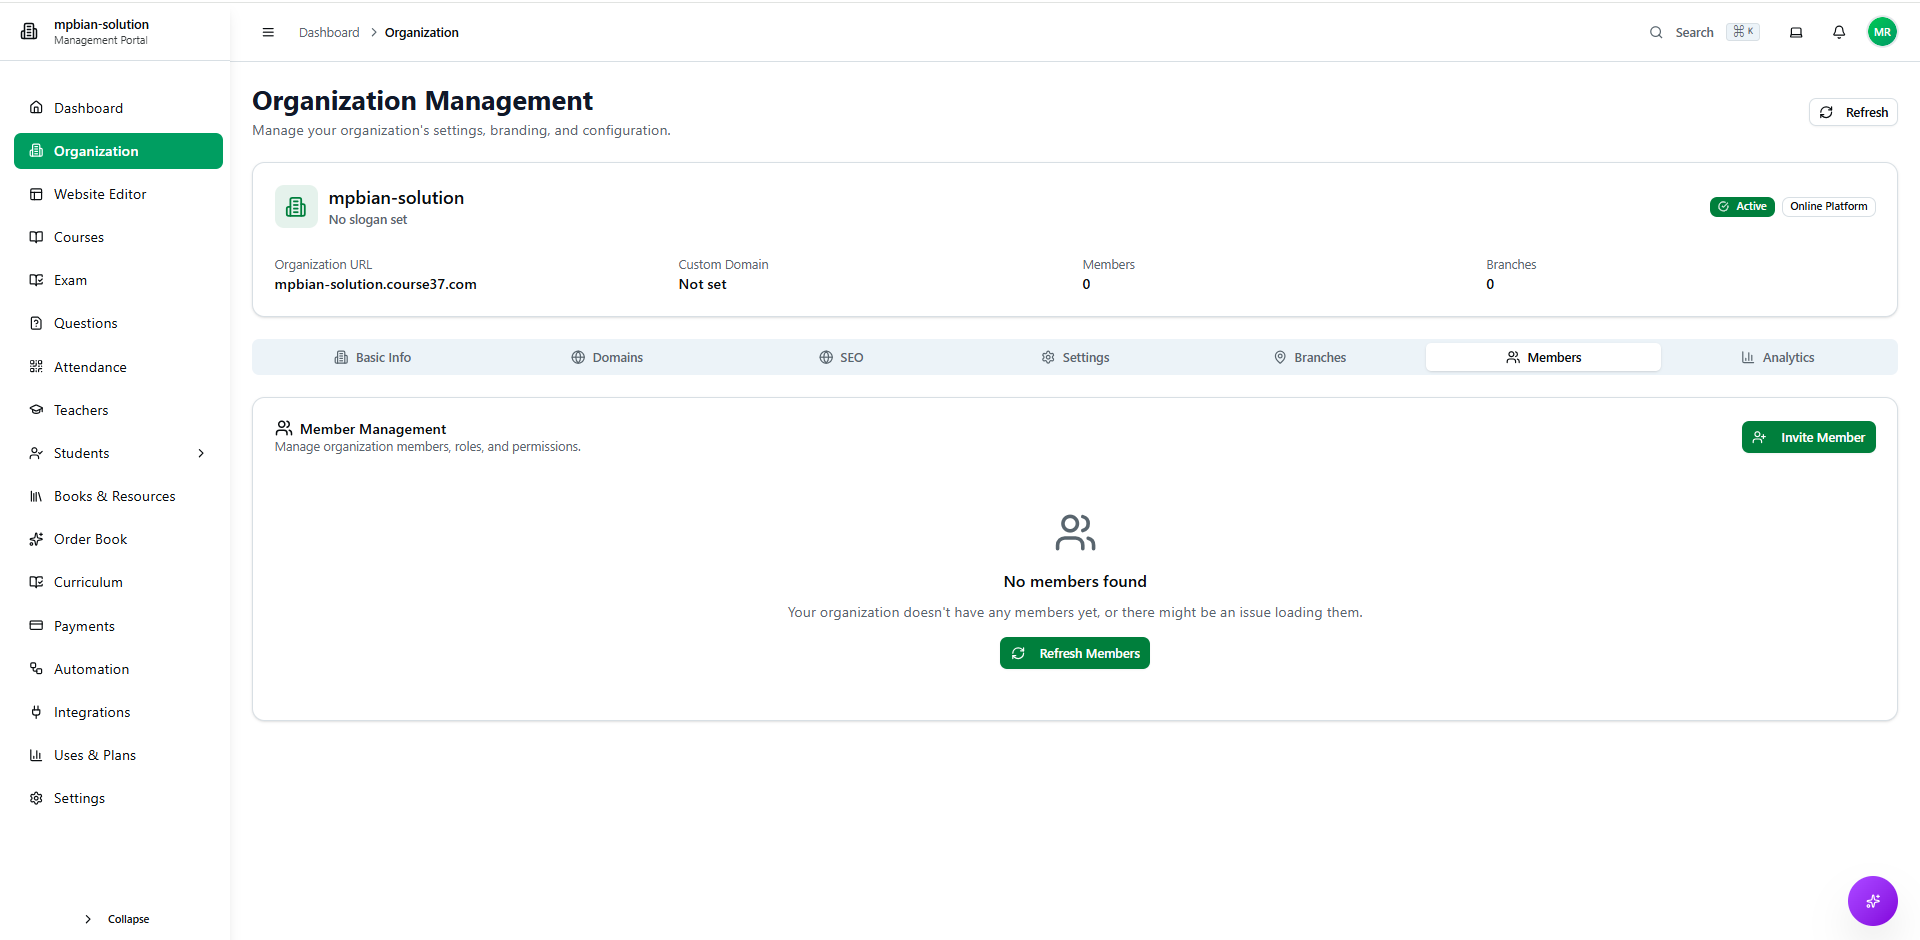Switch to the Analytics tab
This screenshot has width=1920, height=940.
(1778, 357)
